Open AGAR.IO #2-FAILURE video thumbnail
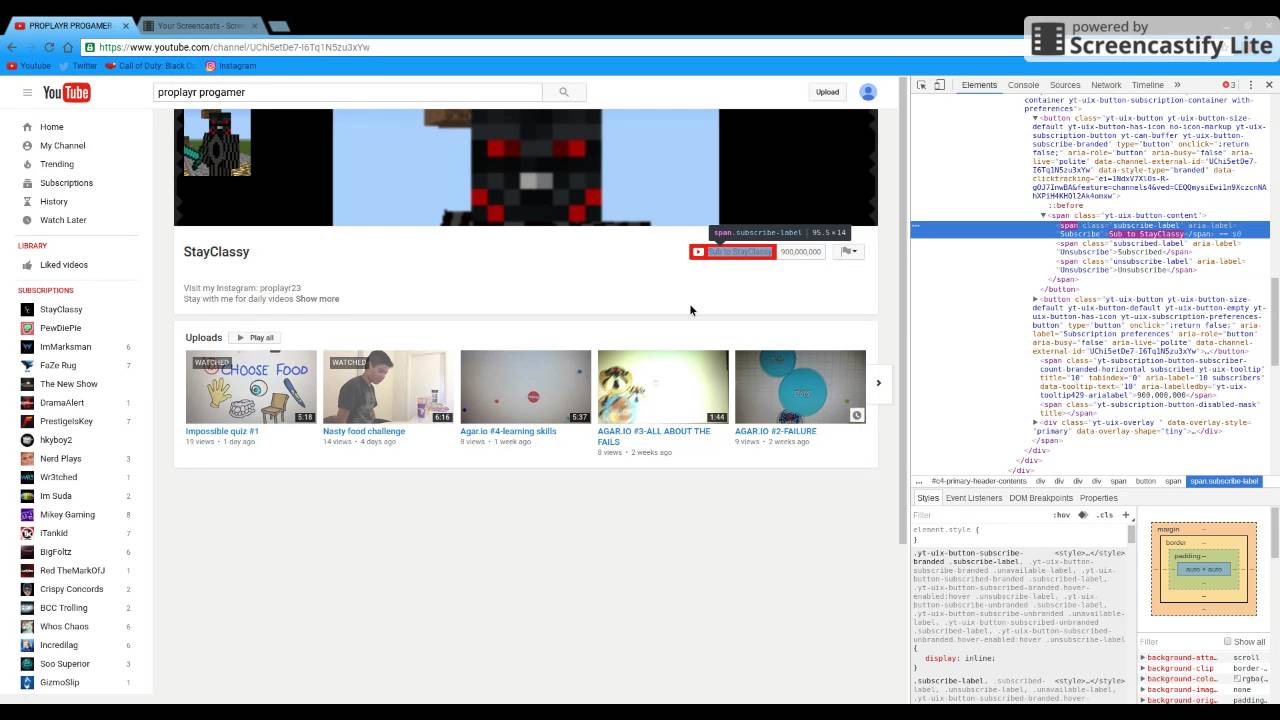 800,386
